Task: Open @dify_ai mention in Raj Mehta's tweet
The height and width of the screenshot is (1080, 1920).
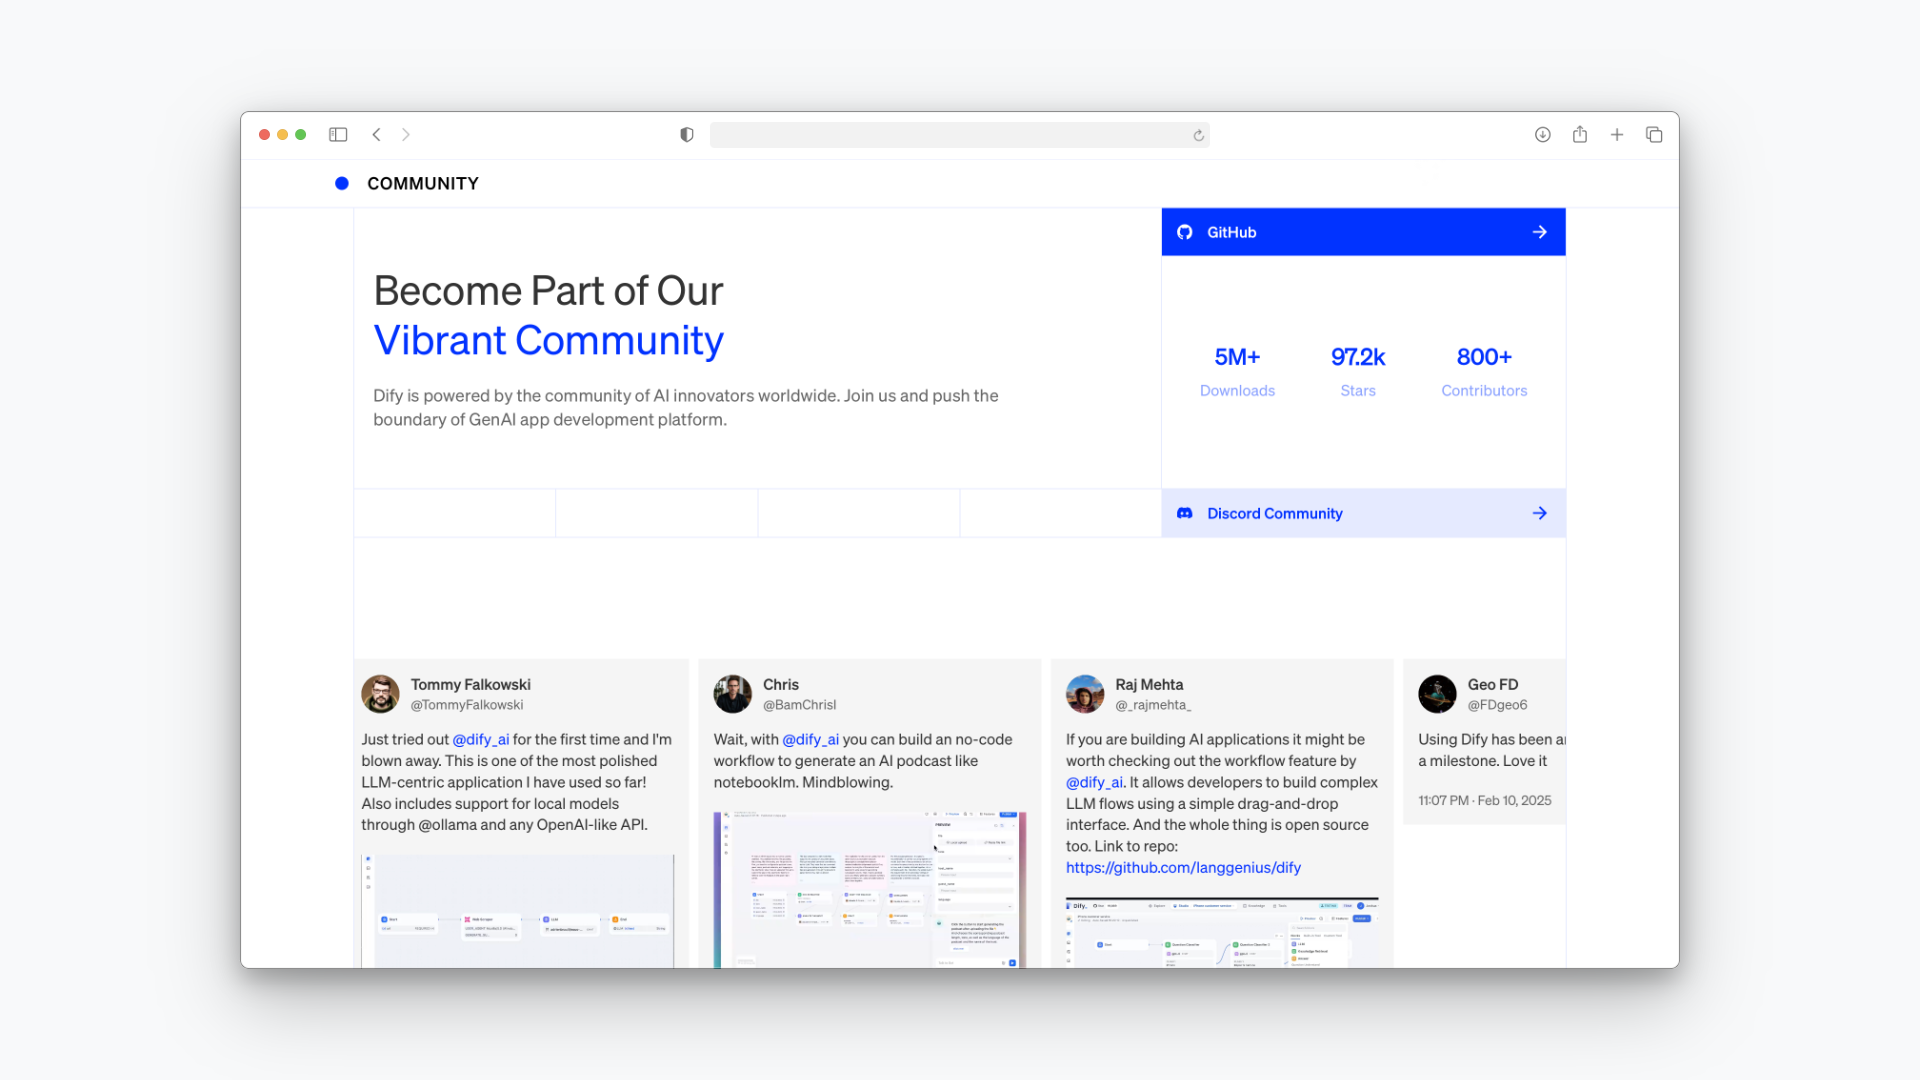Action: (1095, 783)
